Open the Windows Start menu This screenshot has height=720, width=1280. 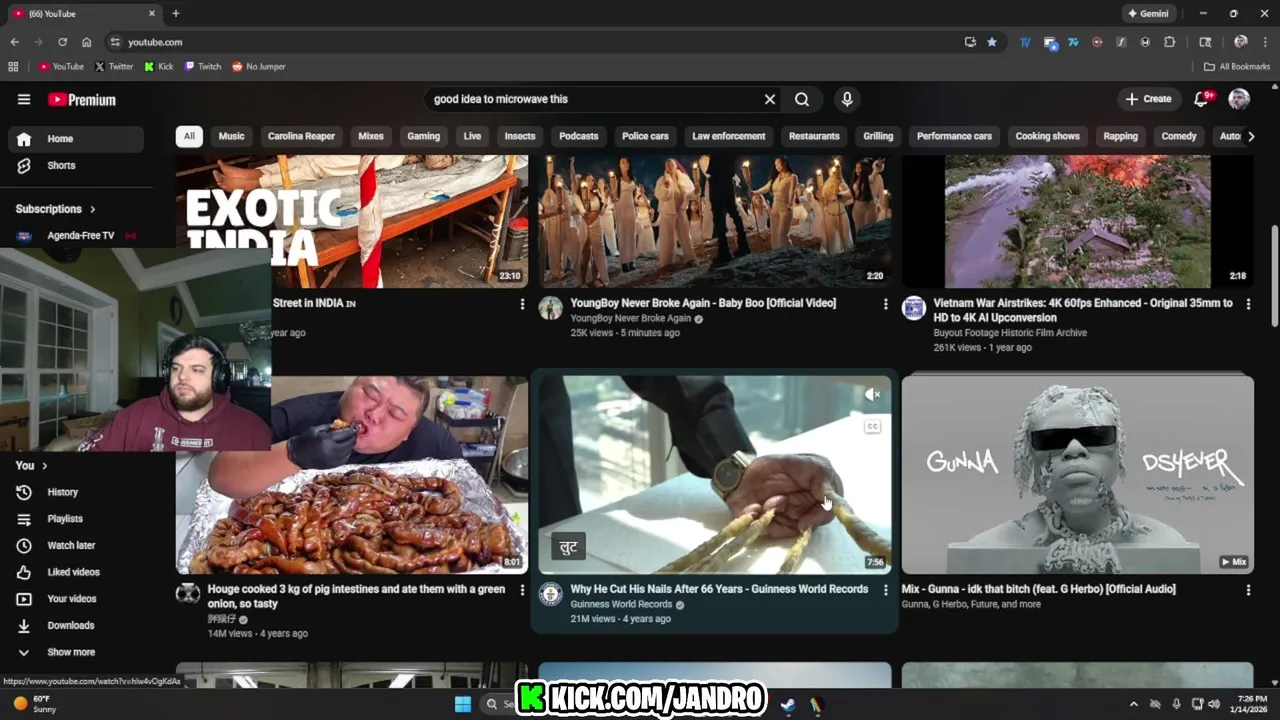pyautogui.click(x=463, y=704)
